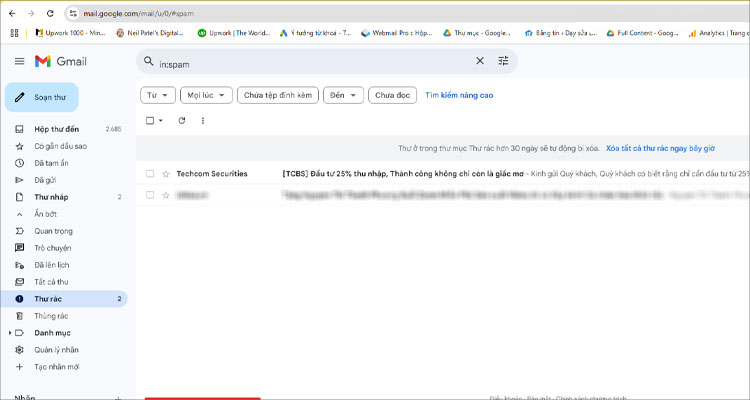The image size is (750, 400).
Task: Compose a new email with Soạn thư
Action: click(x=42, y=97)
